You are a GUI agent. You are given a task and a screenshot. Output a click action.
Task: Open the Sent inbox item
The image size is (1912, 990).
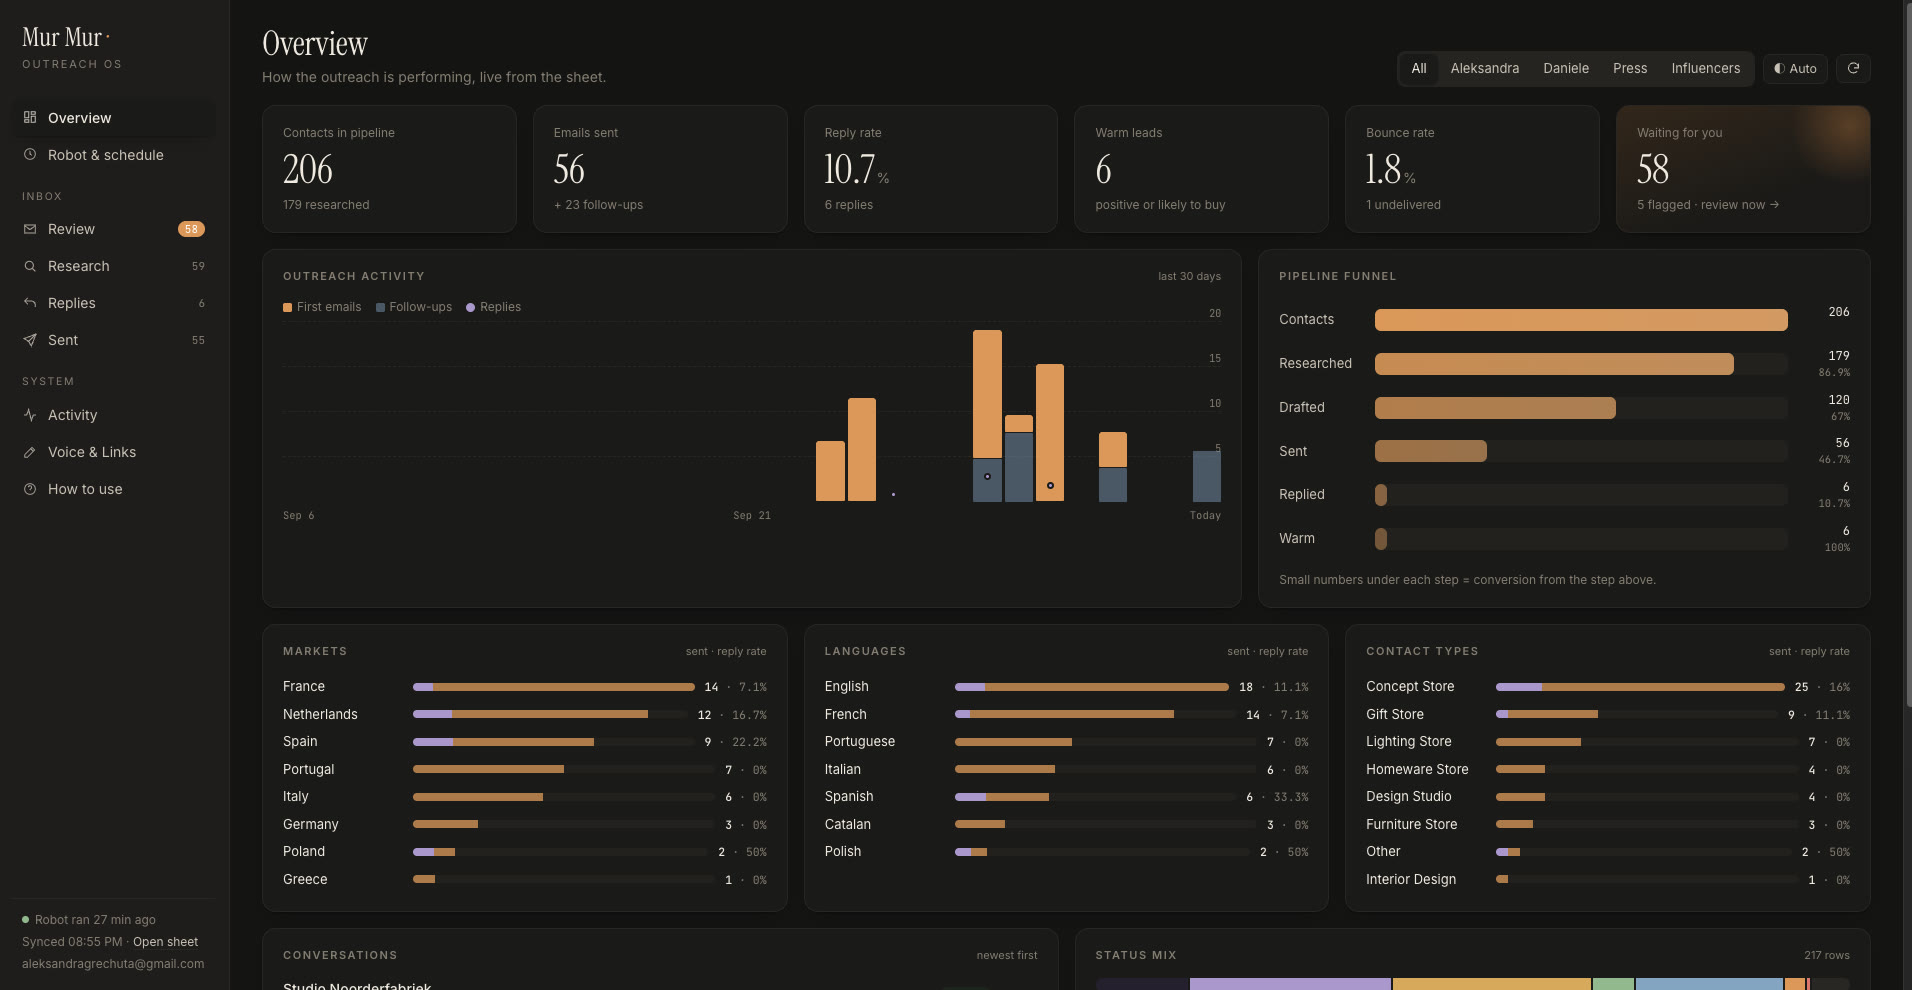[114, 340]
